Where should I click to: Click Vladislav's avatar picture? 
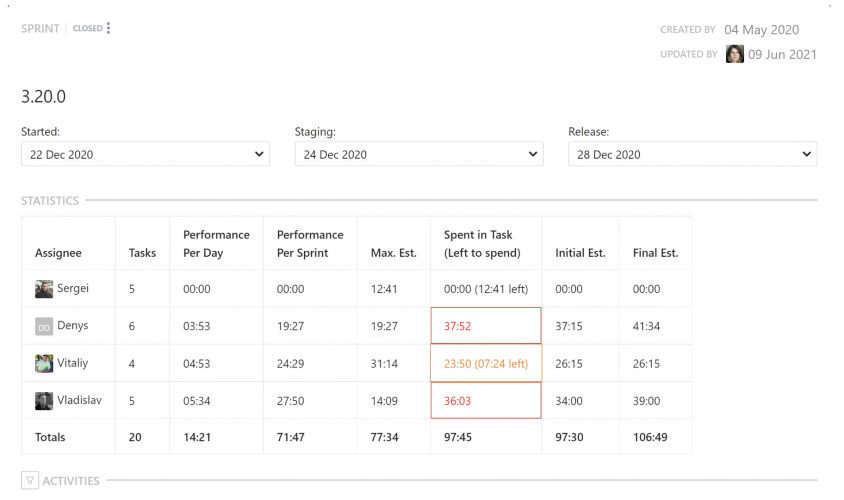[44, 400]
